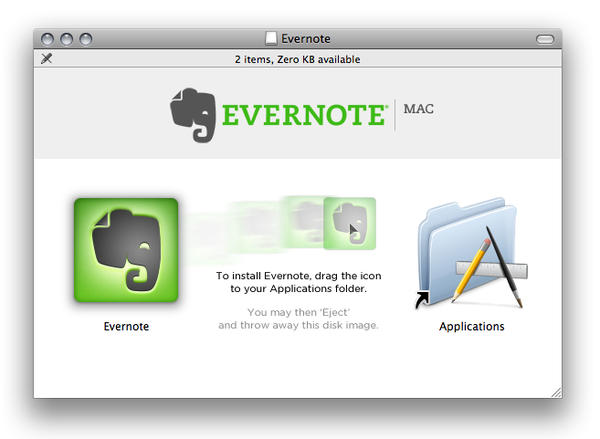Click the "Evernote" label under the app icon

click(126, 326)
